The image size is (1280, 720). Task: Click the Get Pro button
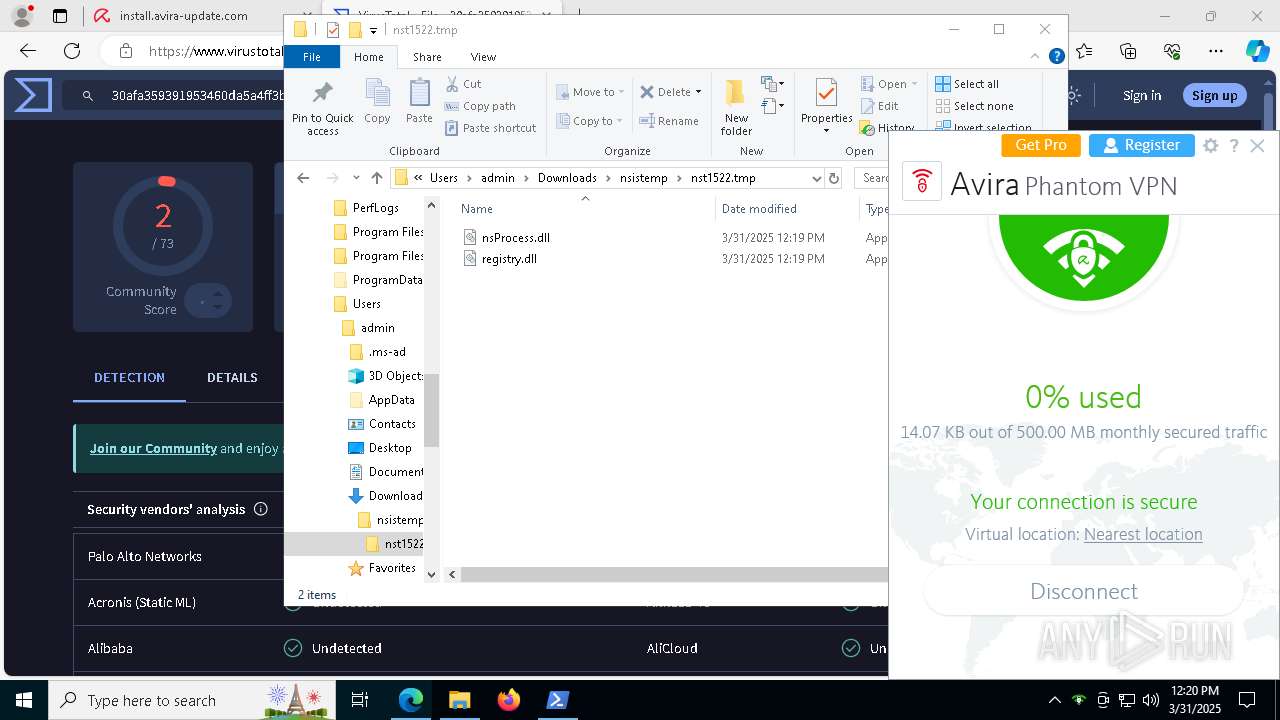point(1041,145)
